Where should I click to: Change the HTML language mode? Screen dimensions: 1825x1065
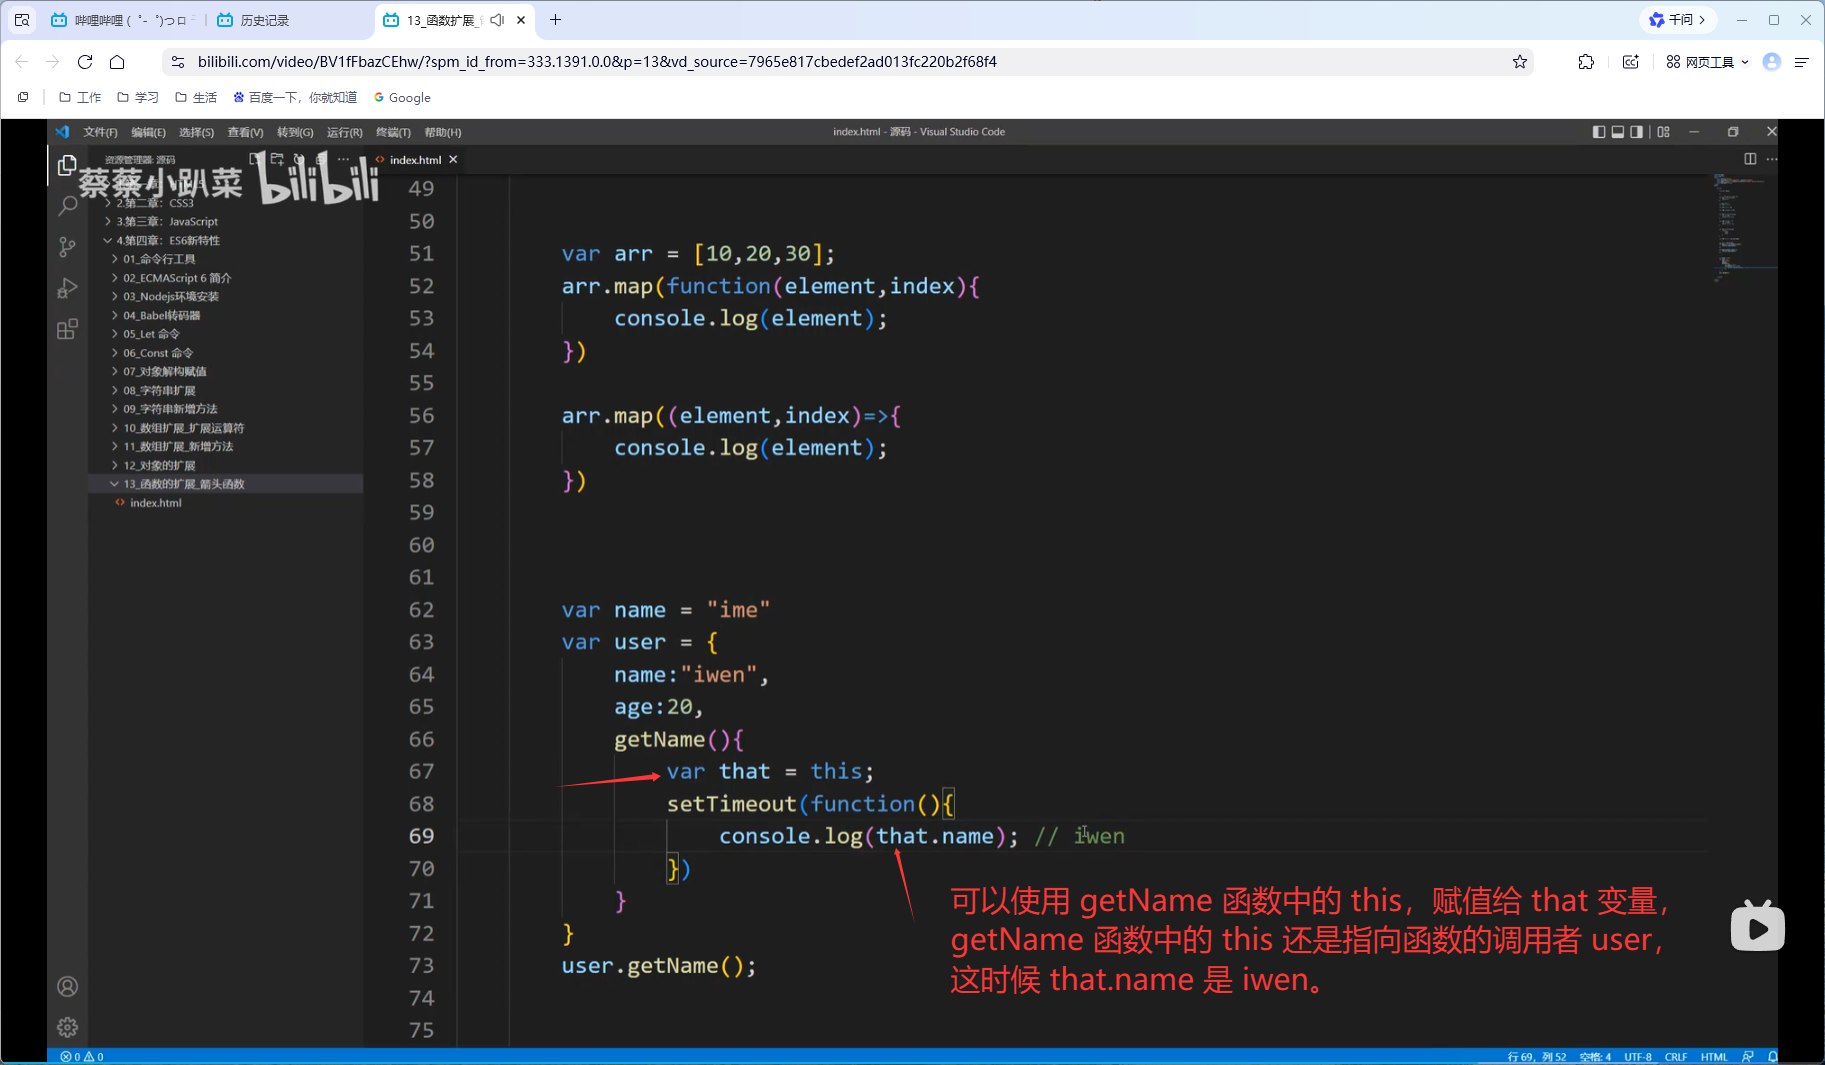pyautogui.click(x=1714, y=1057)
